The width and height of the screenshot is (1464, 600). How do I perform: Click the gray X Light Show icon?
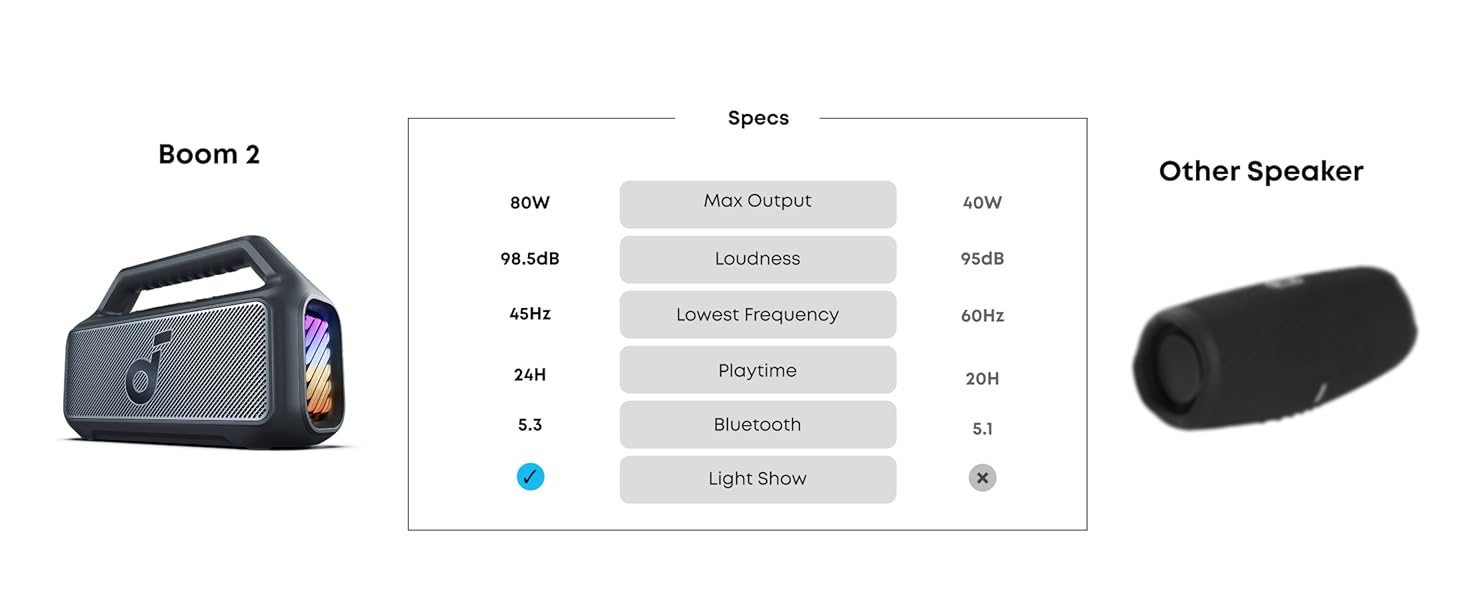(x=982, y=478)
